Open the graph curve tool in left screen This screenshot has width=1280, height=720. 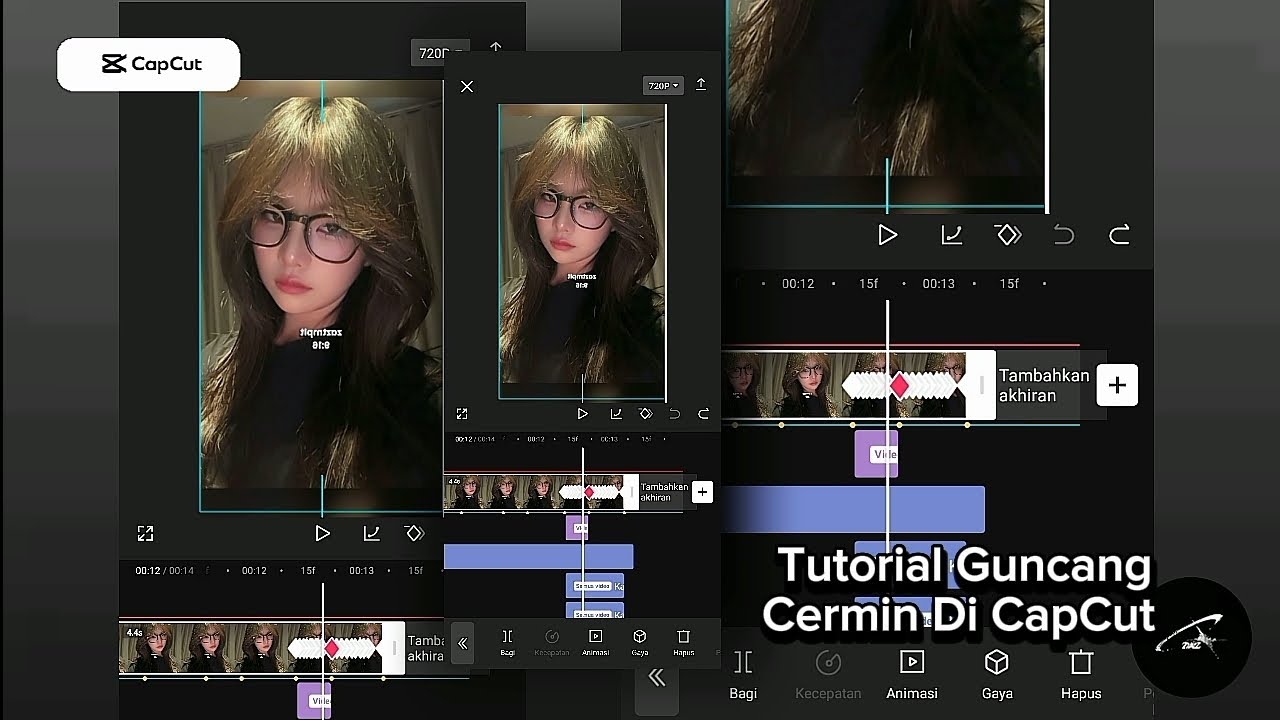point(371,534)
